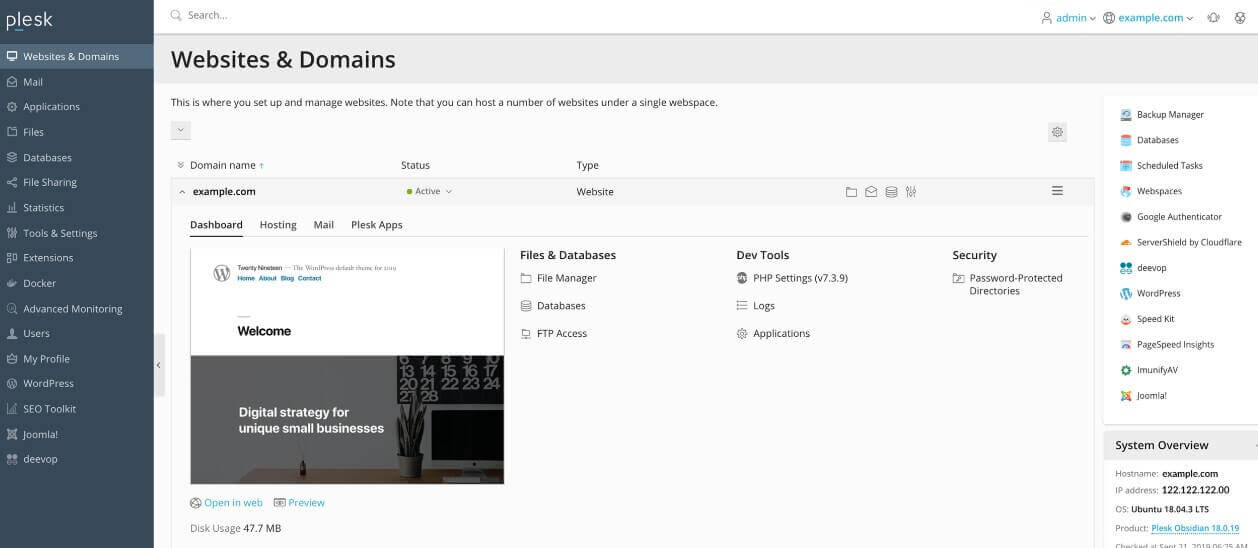Click the gear settings icon above domain list
The image size is (1258, 548).
(x=1058, y=132)
